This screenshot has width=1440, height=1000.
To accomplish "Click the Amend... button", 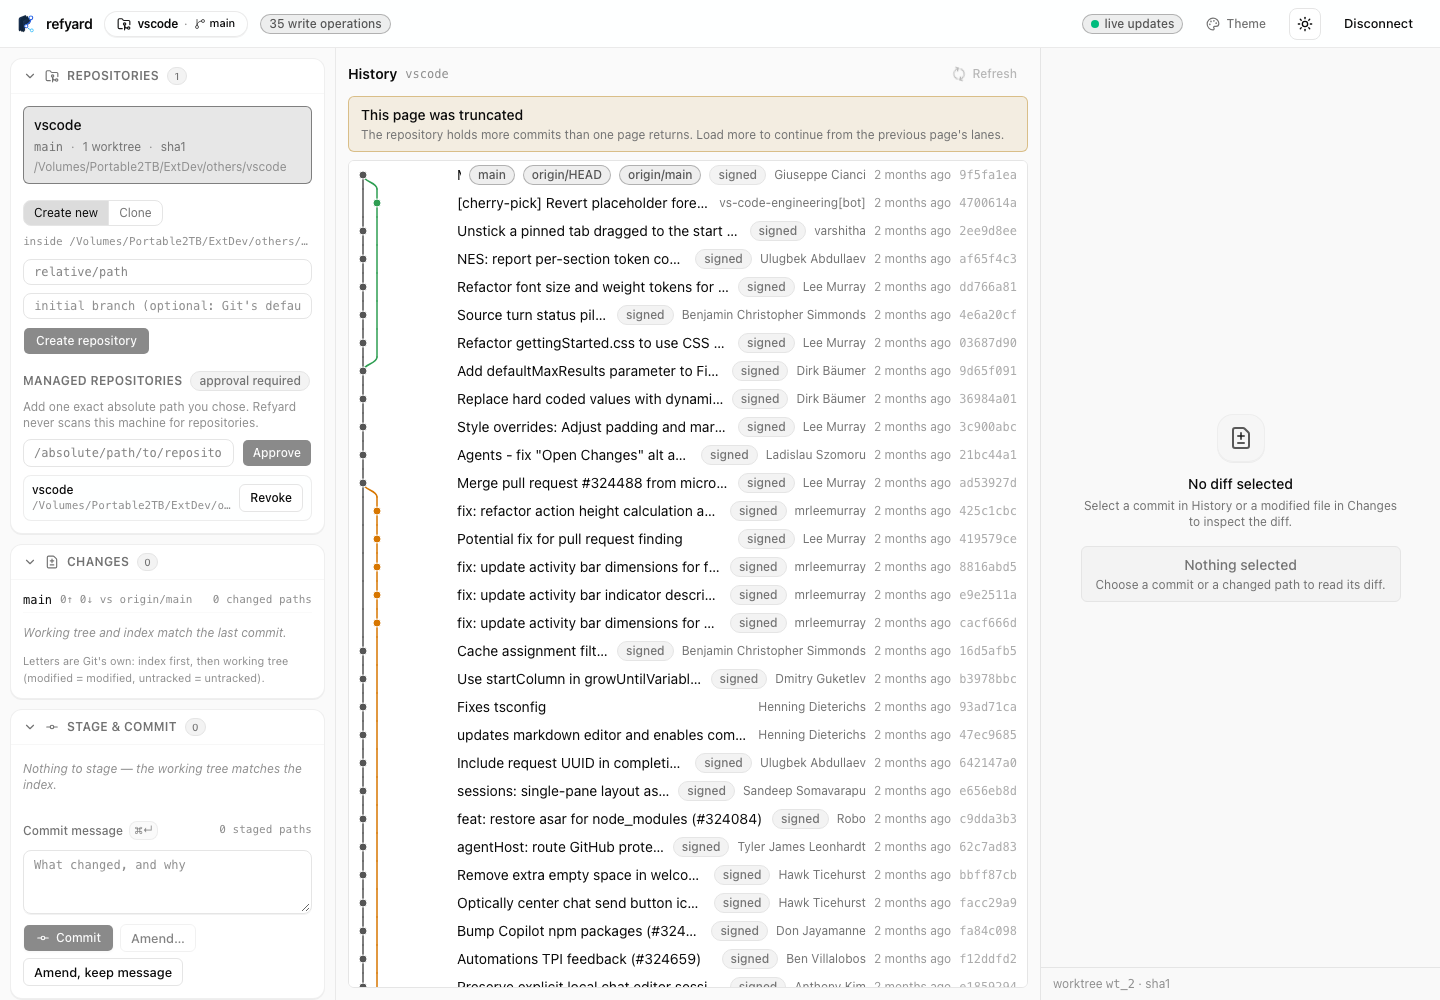I will (x=158, y=938).
